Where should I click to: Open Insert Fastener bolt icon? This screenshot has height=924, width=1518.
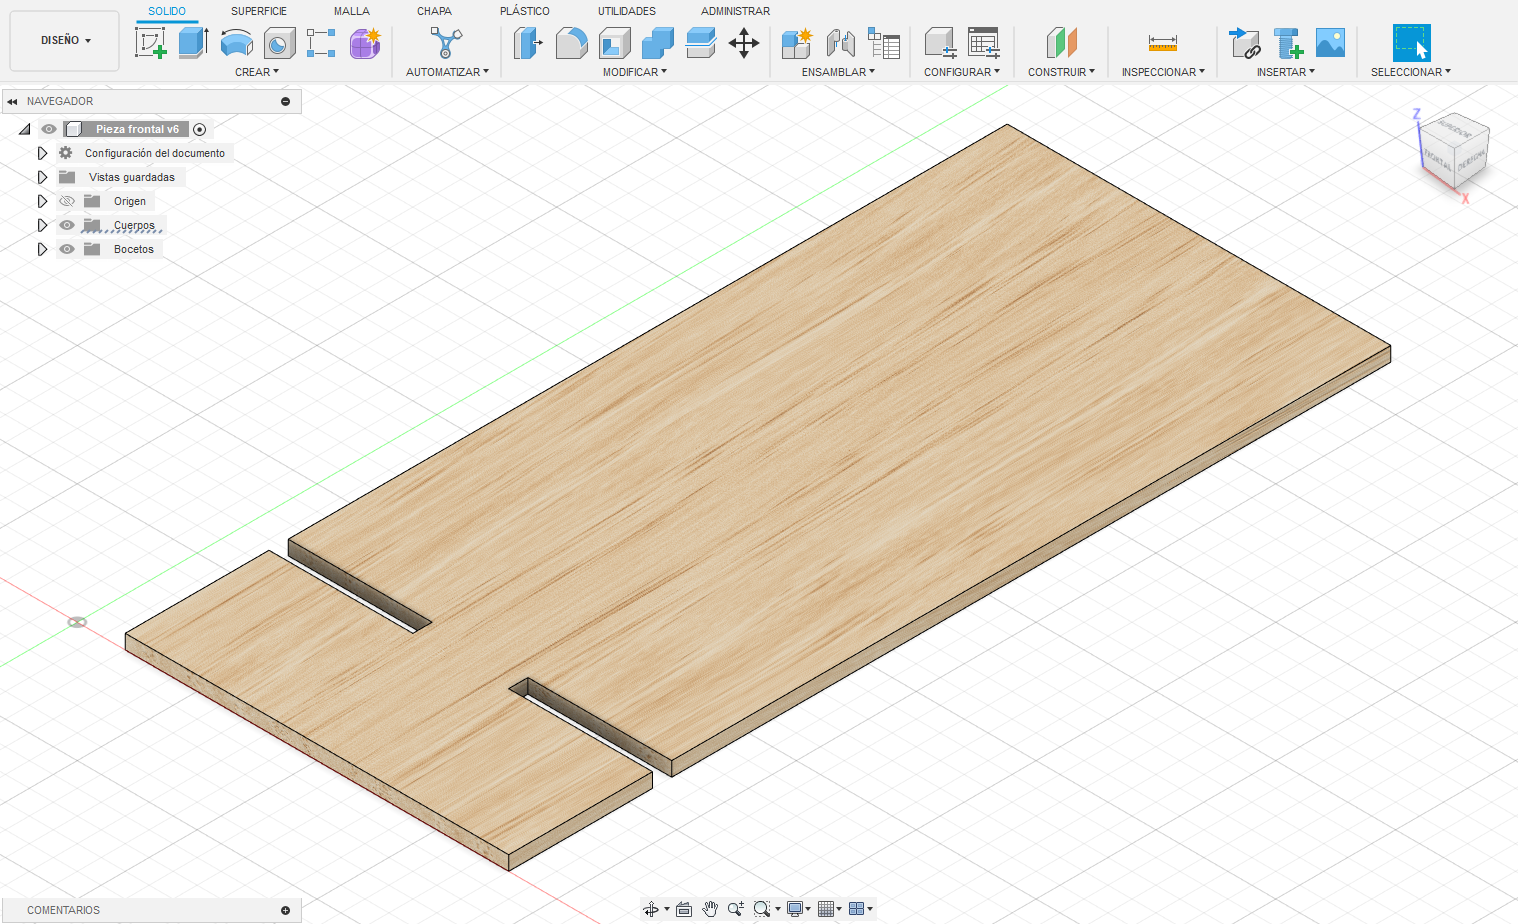1287,43
